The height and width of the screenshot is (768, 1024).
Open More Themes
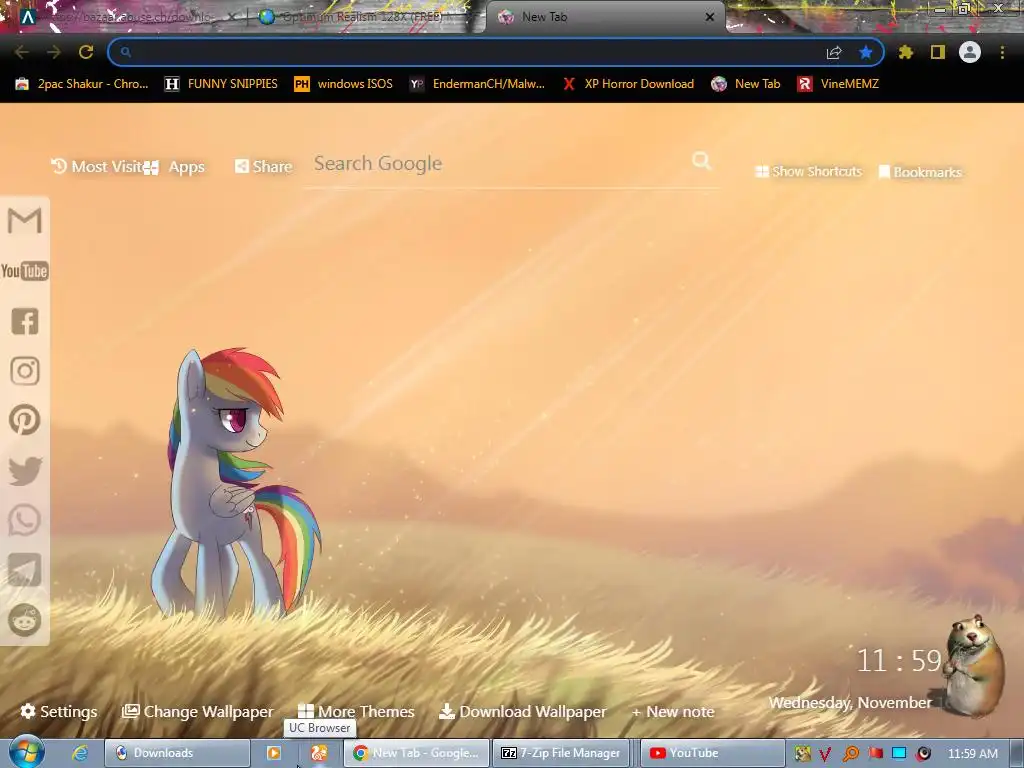click(x=356, y=711)
